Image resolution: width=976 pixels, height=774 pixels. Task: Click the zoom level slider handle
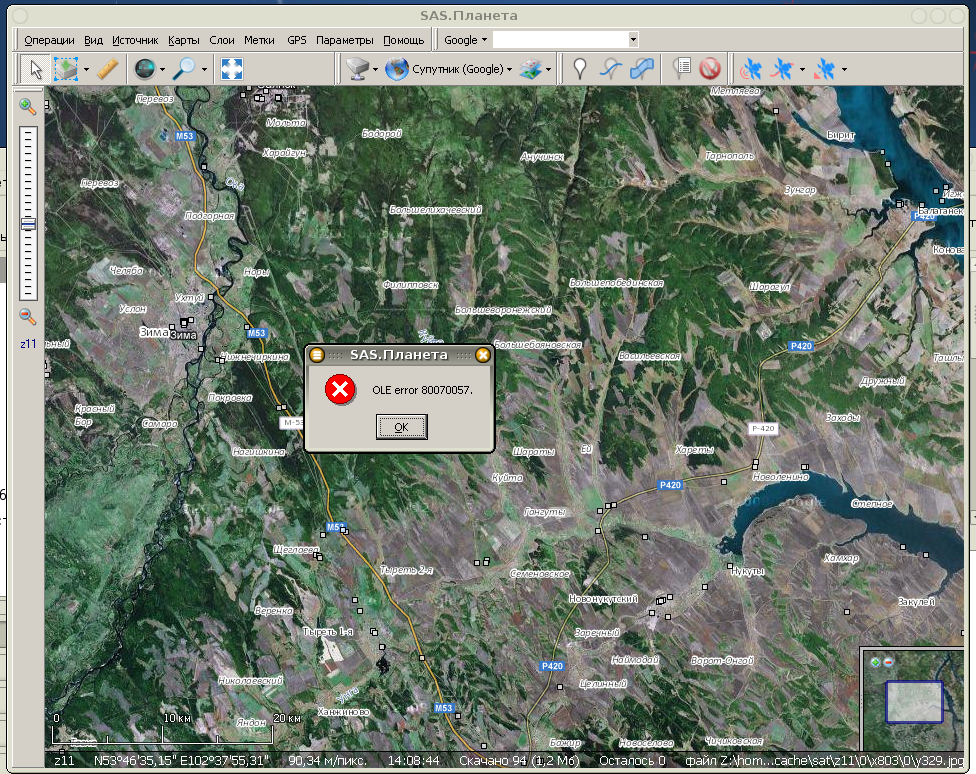click(x=28, y=224)
